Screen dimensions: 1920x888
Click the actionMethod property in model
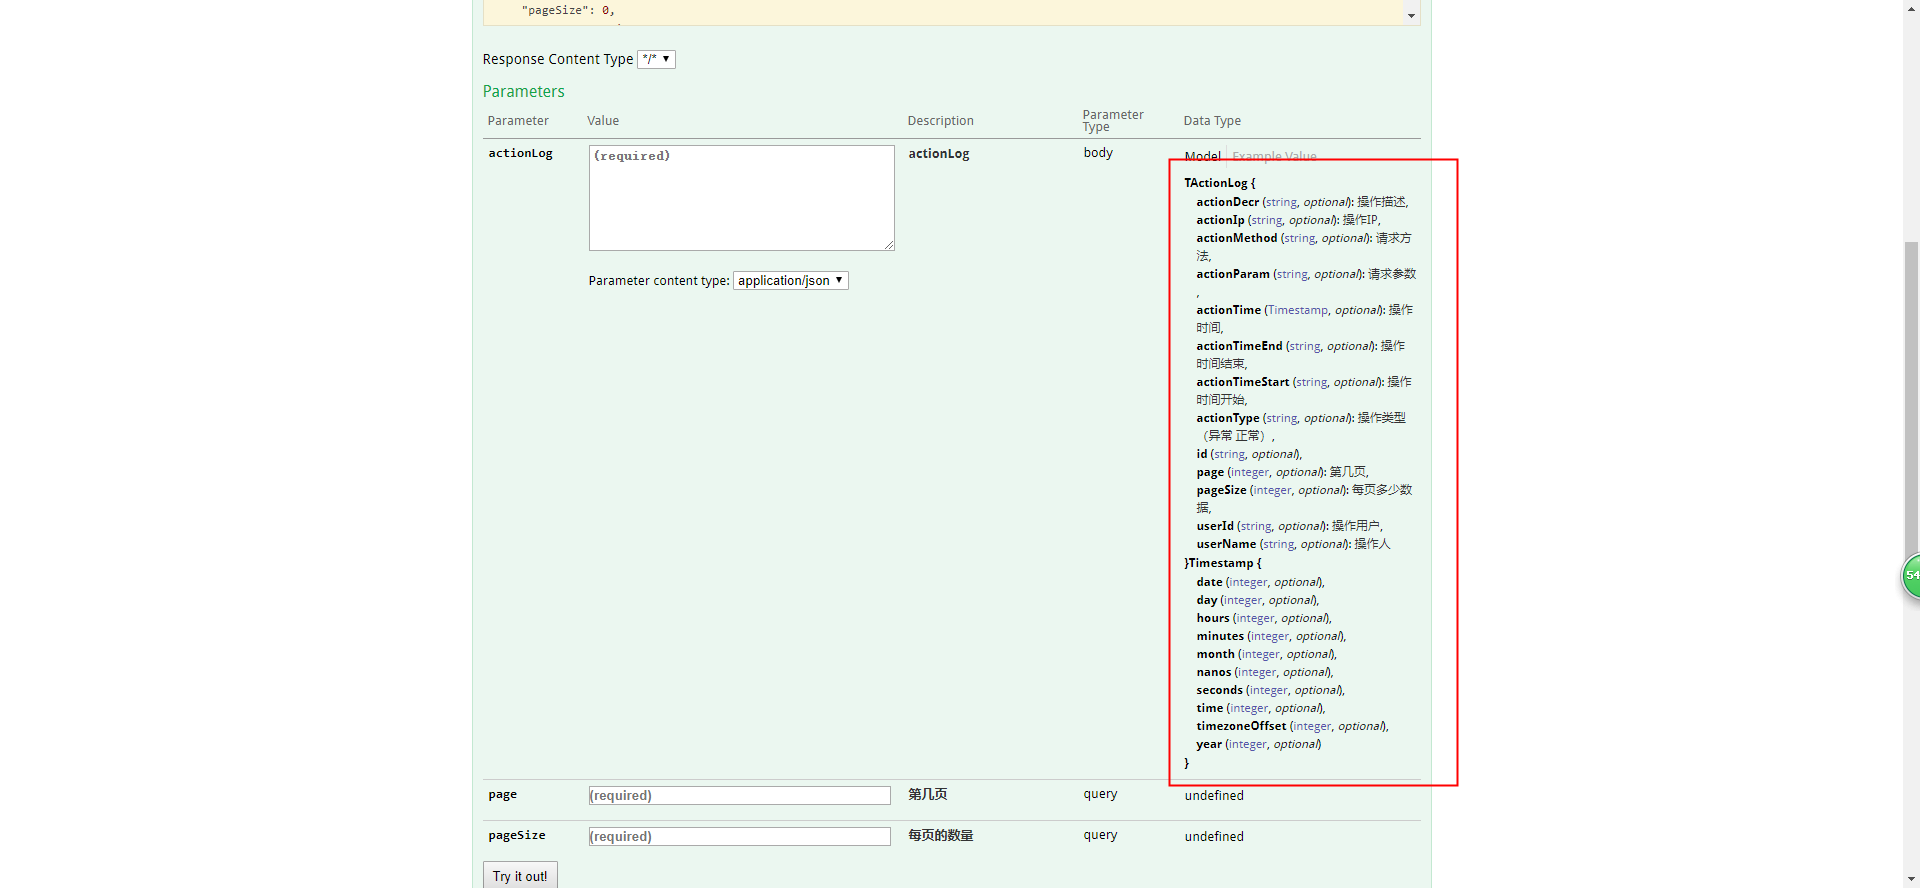click(x=1236, y=238)
